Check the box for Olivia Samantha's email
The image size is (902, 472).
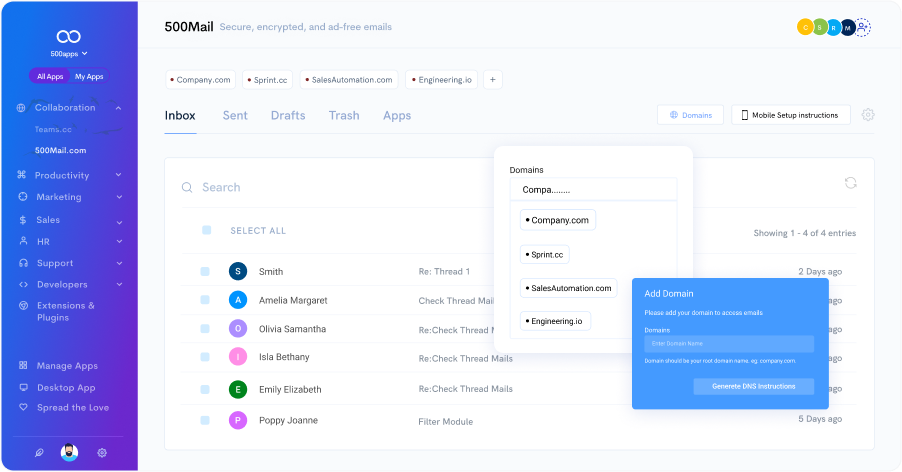[x=205, y=328]
